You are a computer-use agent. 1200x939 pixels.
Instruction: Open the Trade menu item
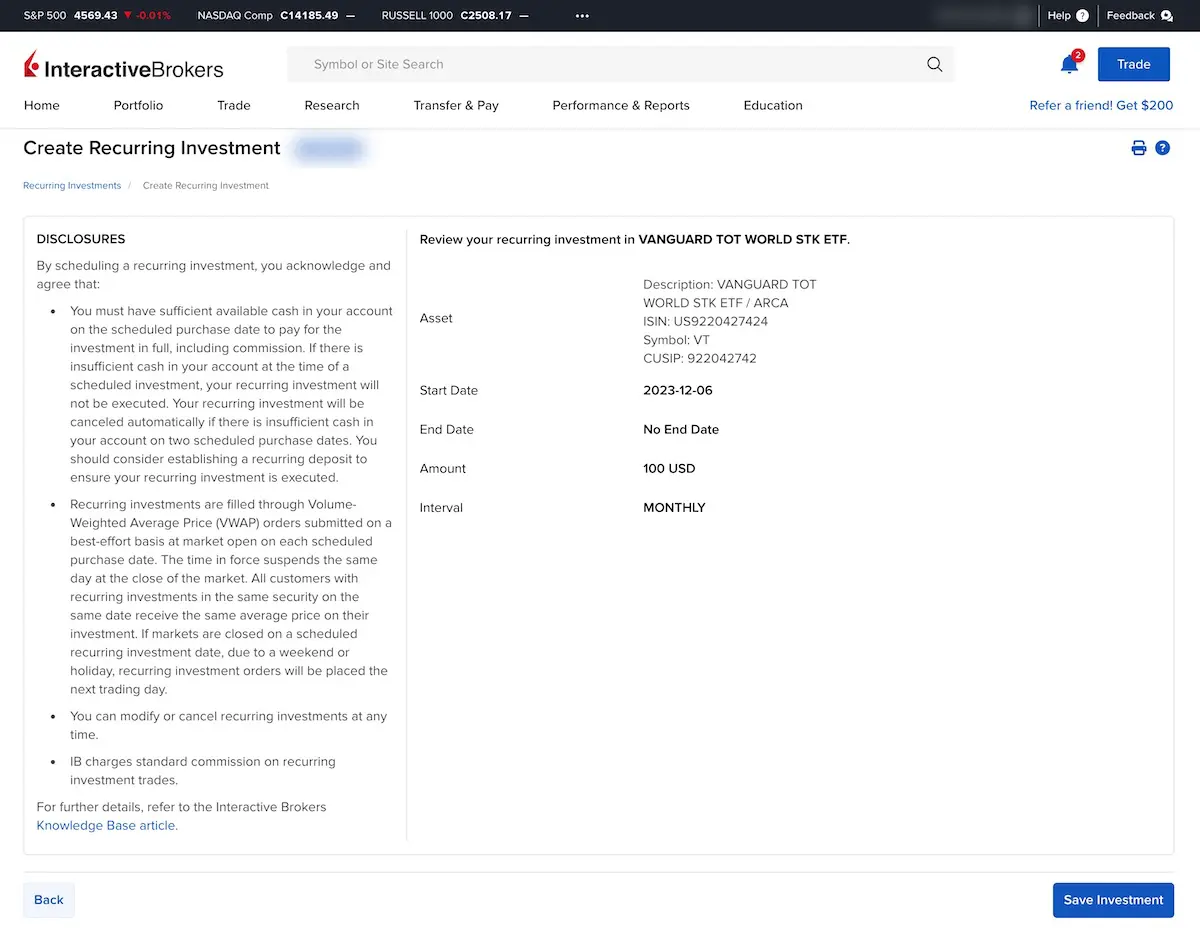pos(234,105)
